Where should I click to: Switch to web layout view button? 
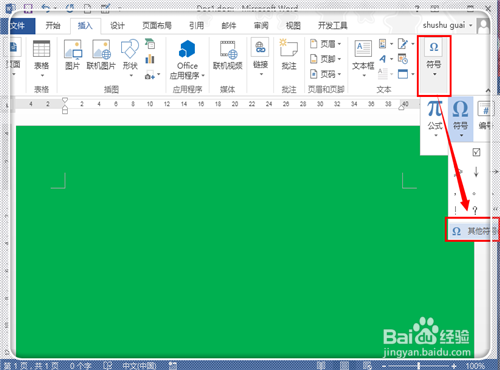(x=367, y=366)
